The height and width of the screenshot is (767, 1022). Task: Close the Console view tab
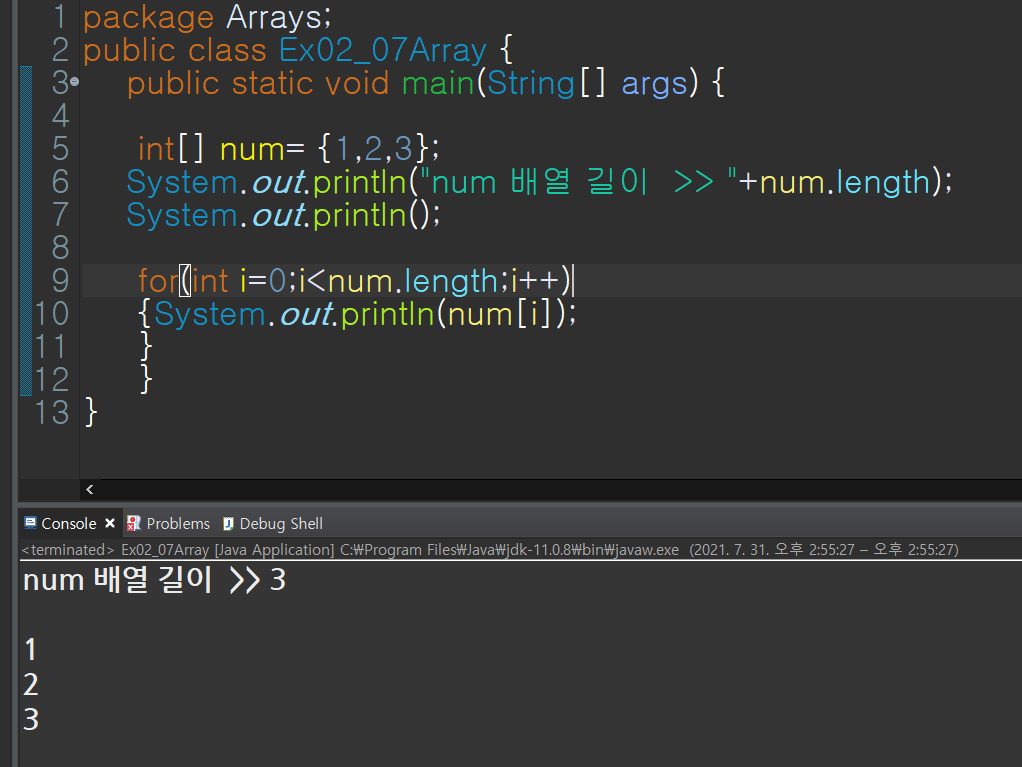tap(110, 523)
